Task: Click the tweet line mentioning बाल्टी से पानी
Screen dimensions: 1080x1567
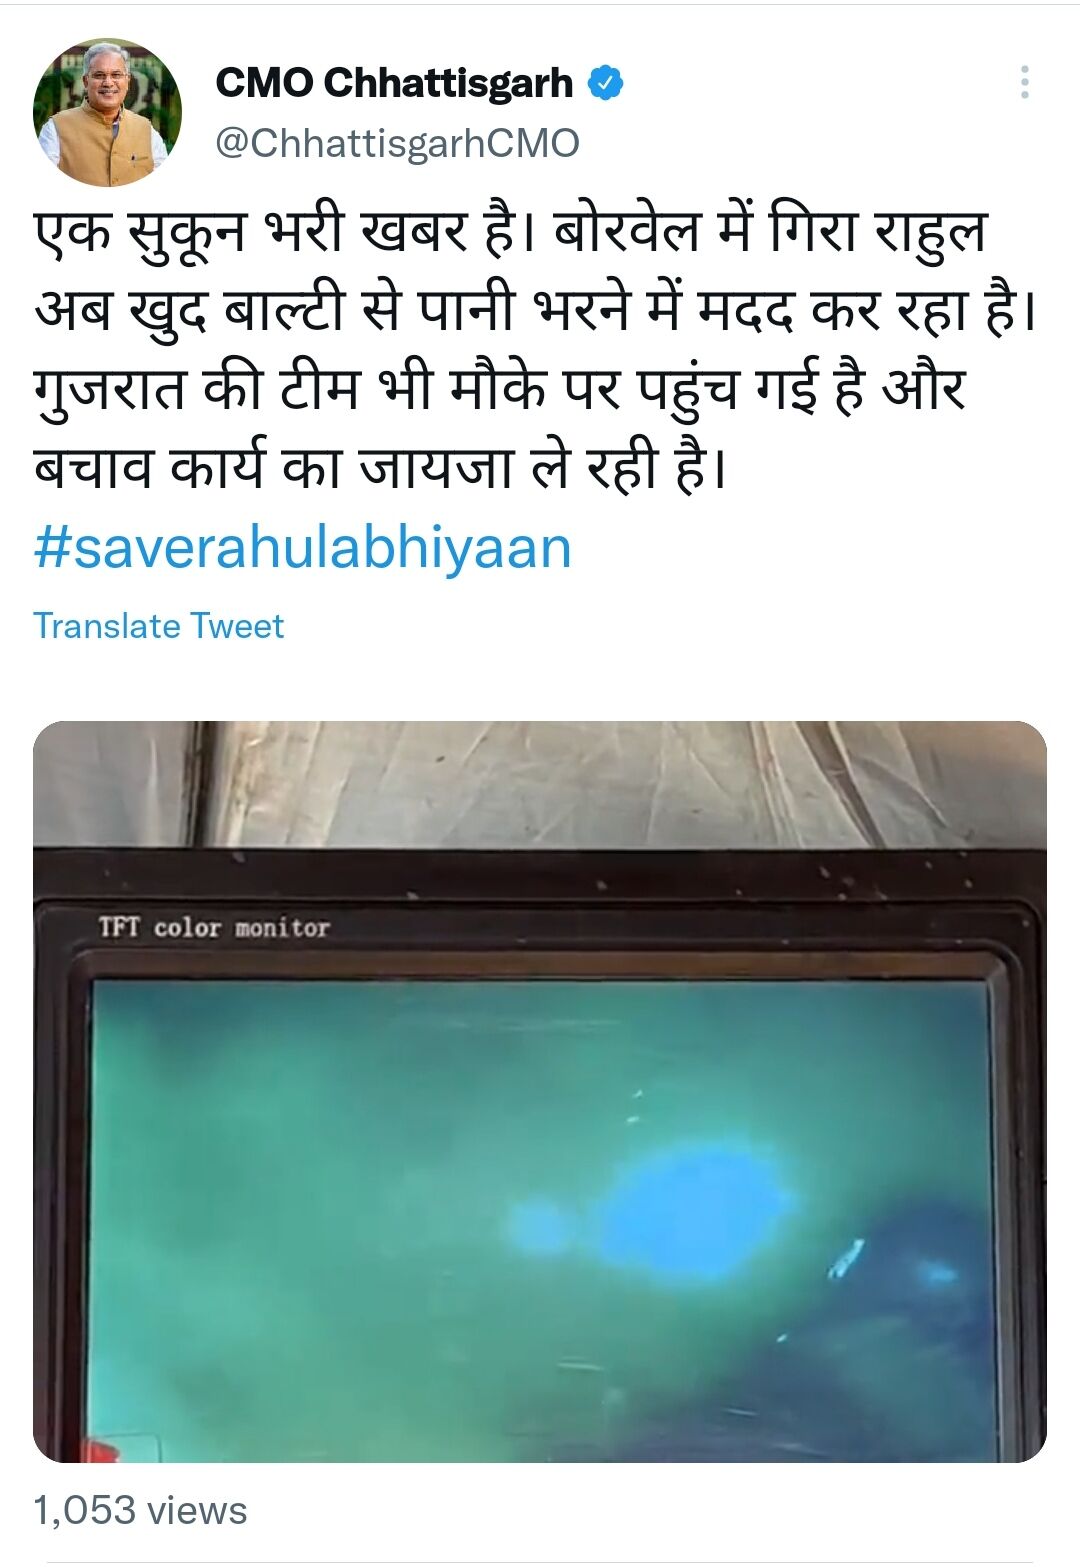Action: pyautogui.click(x=536, y=311)
